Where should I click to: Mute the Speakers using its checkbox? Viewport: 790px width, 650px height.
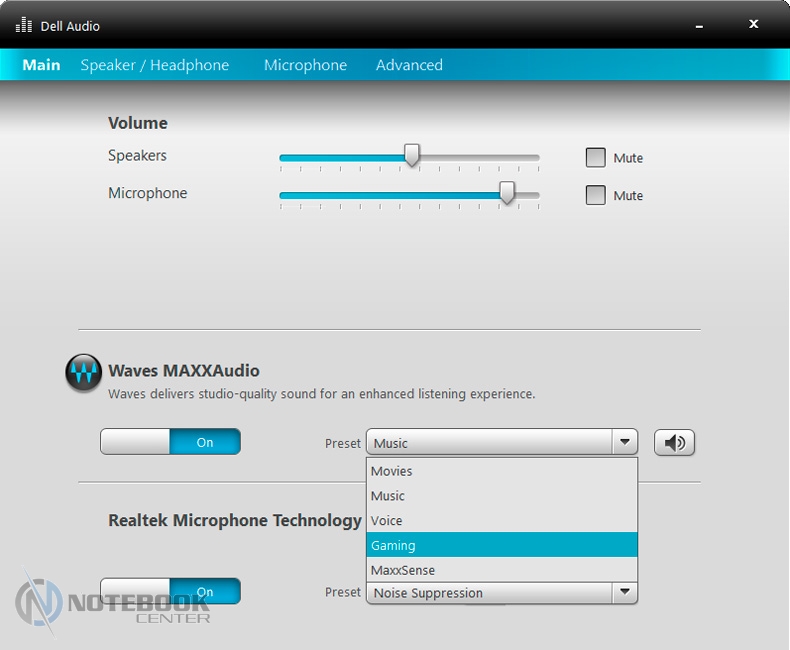(x=596, y=158)
